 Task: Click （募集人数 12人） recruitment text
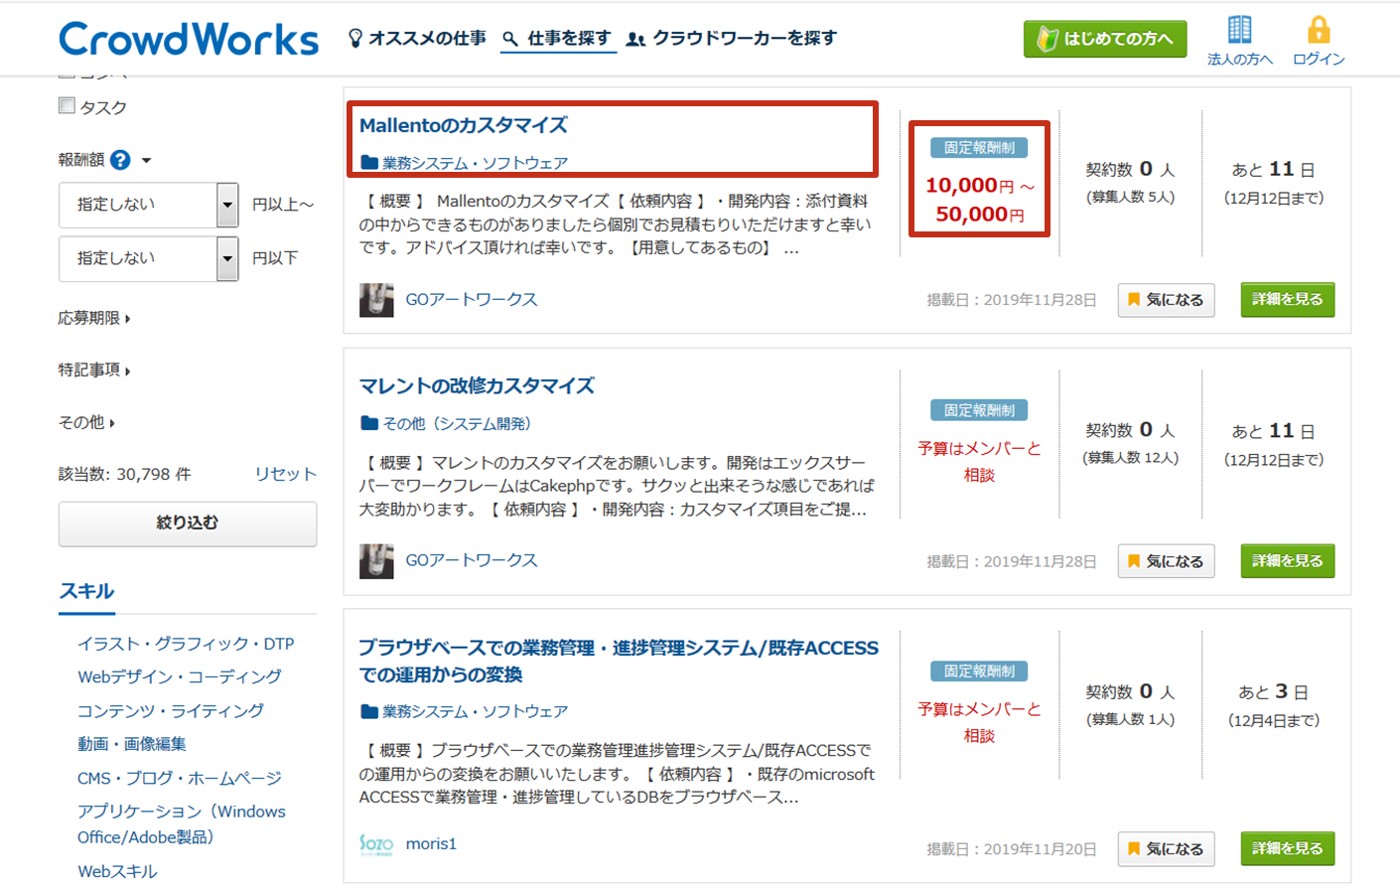click(1131, 458)
